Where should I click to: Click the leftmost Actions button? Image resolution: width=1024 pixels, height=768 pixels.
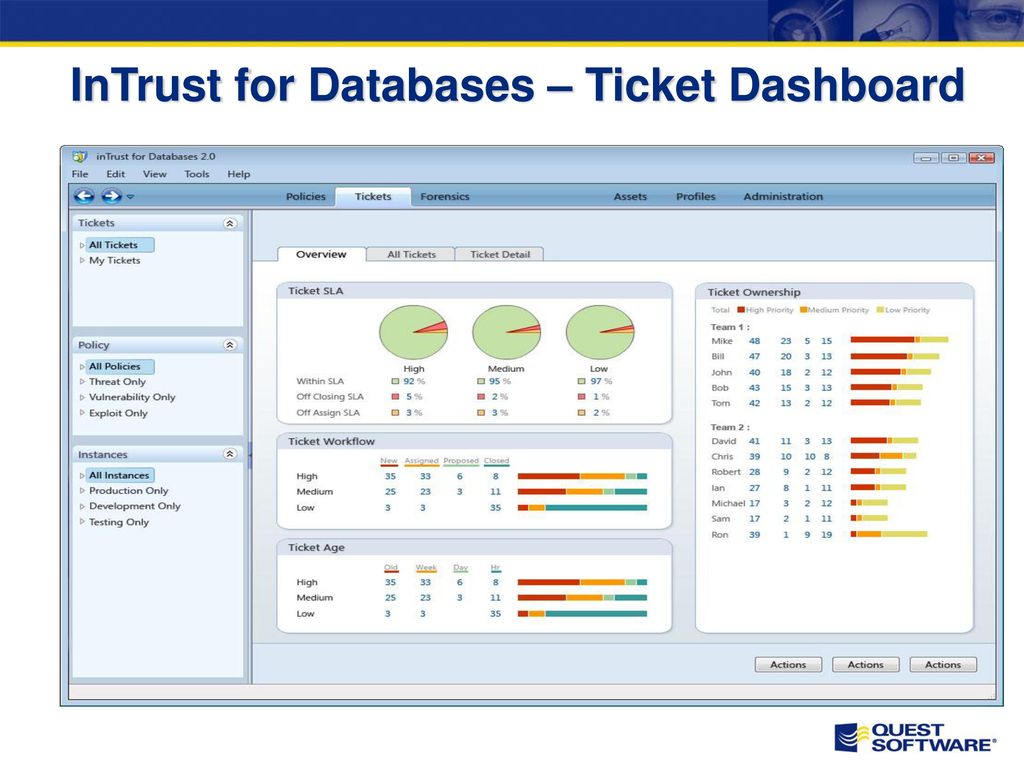tap(788, 665)
